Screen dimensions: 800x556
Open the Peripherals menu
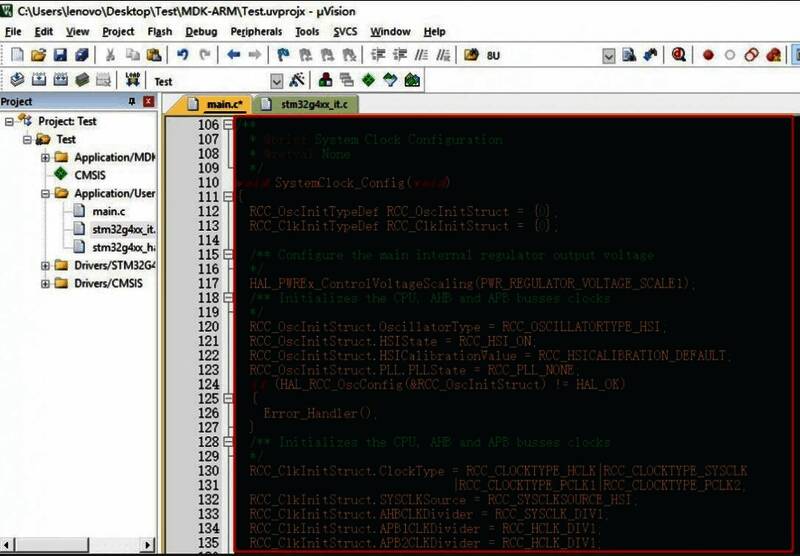click(256, 32)
